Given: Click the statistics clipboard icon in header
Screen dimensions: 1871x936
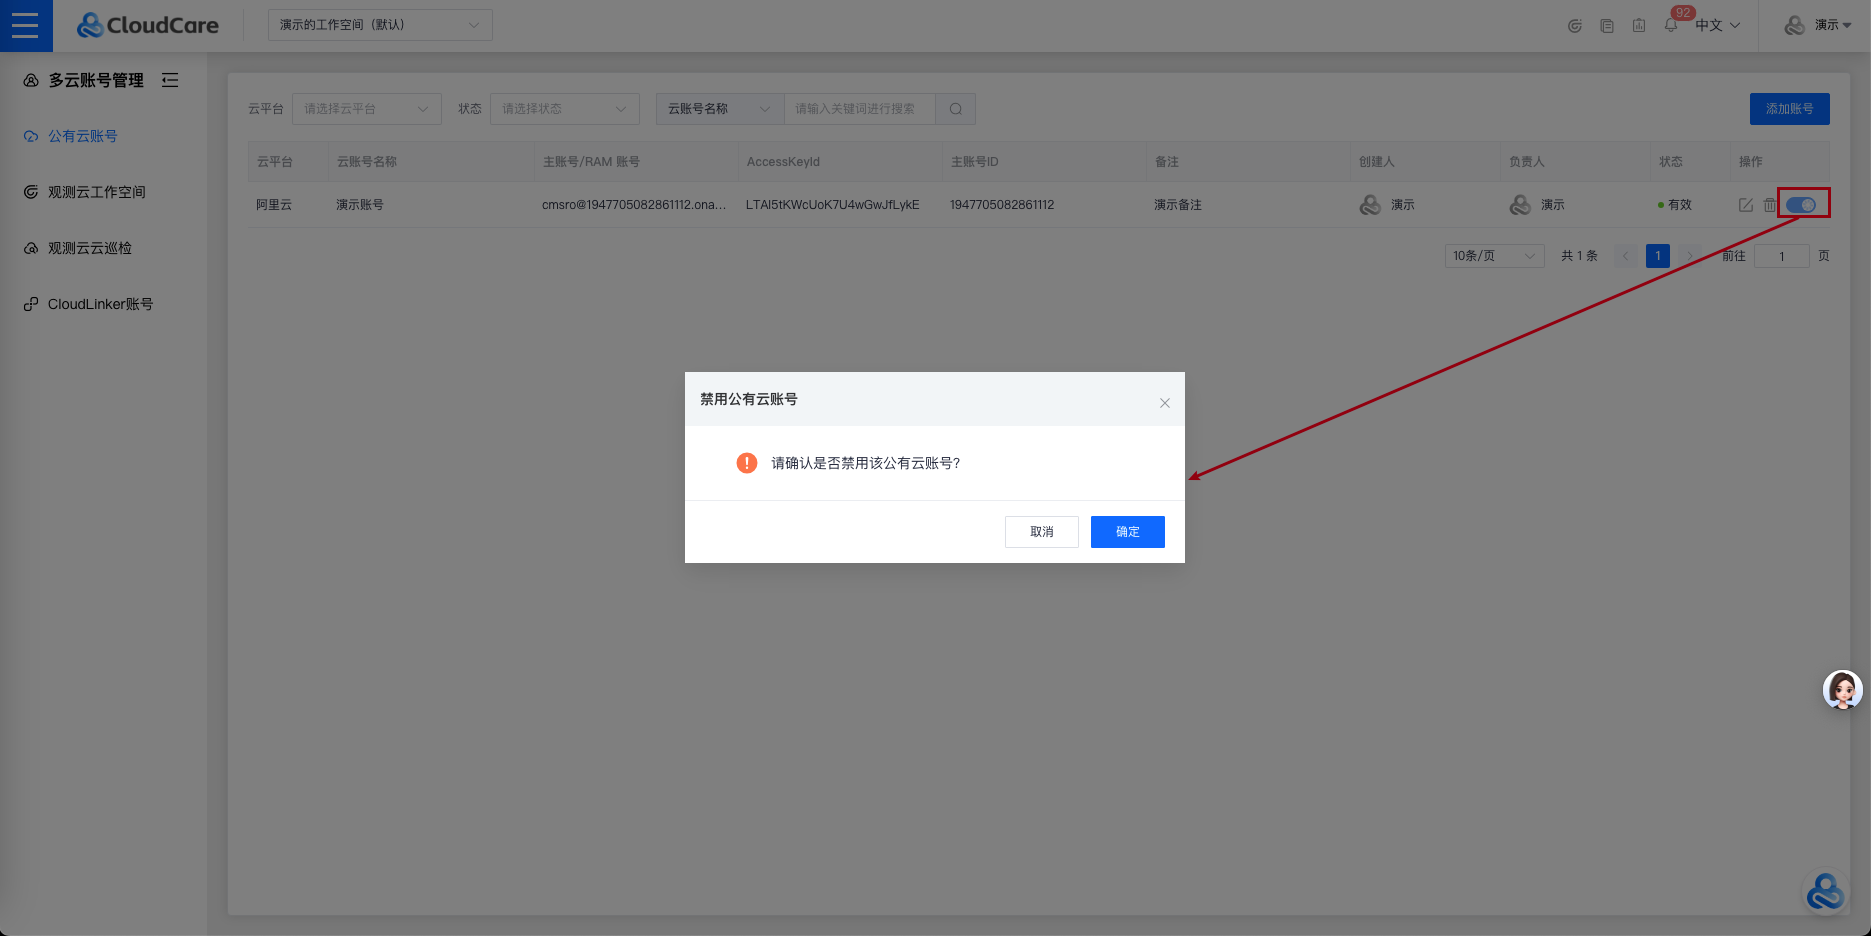Looking at the screenshot, I should (1638, 25).
